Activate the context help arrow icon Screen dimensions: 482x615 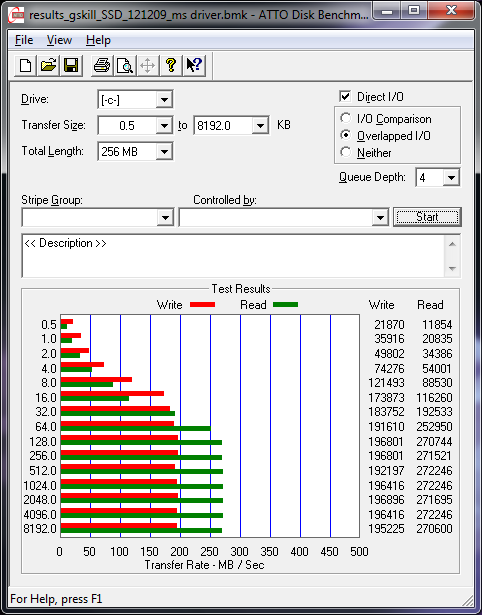(194, 65)
